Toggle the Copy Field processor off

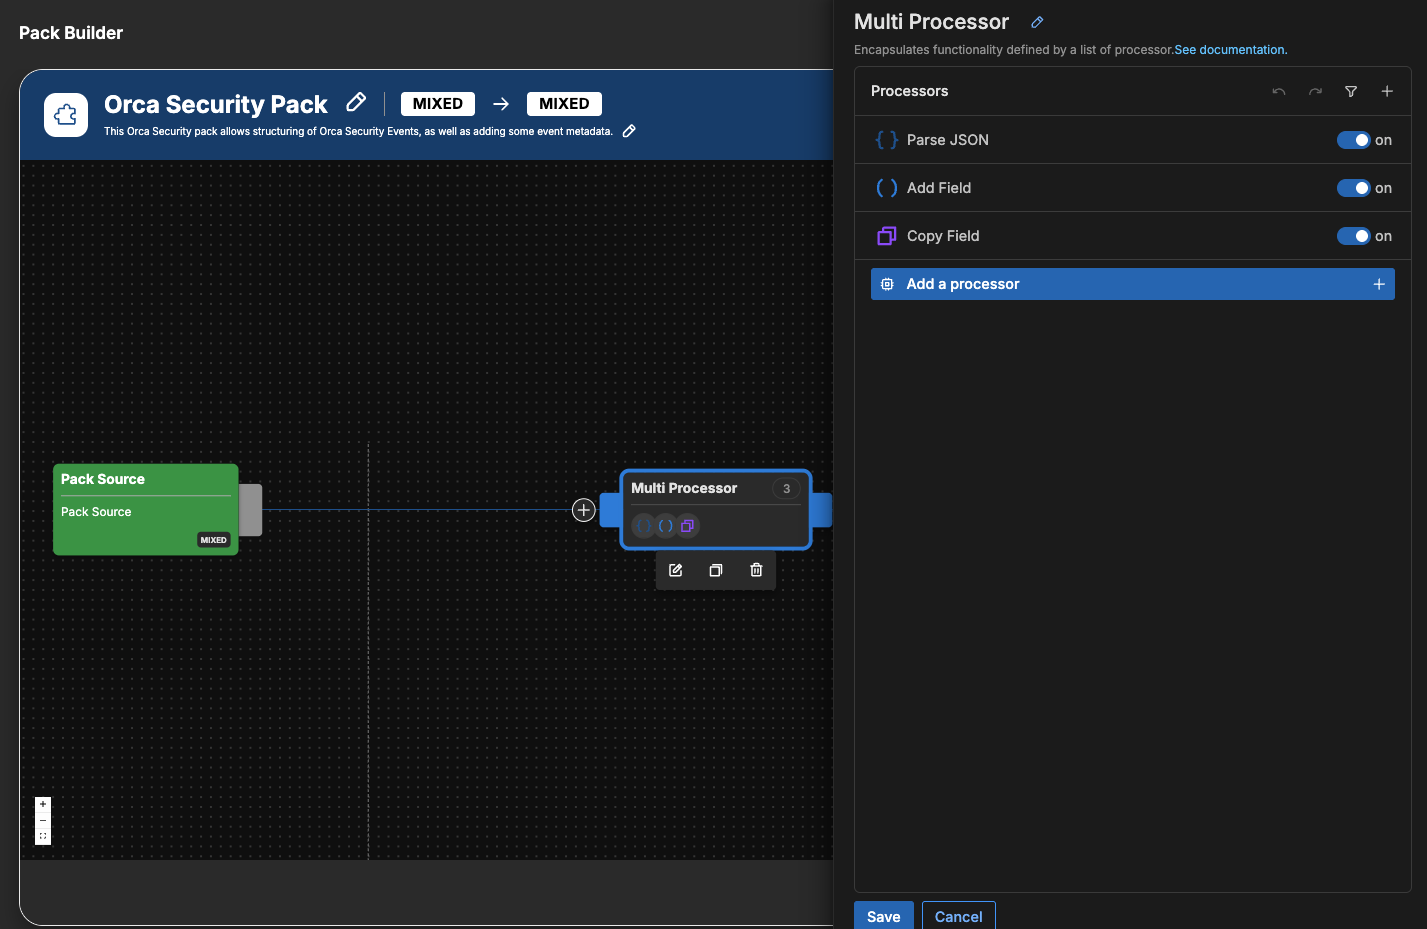1353,236
